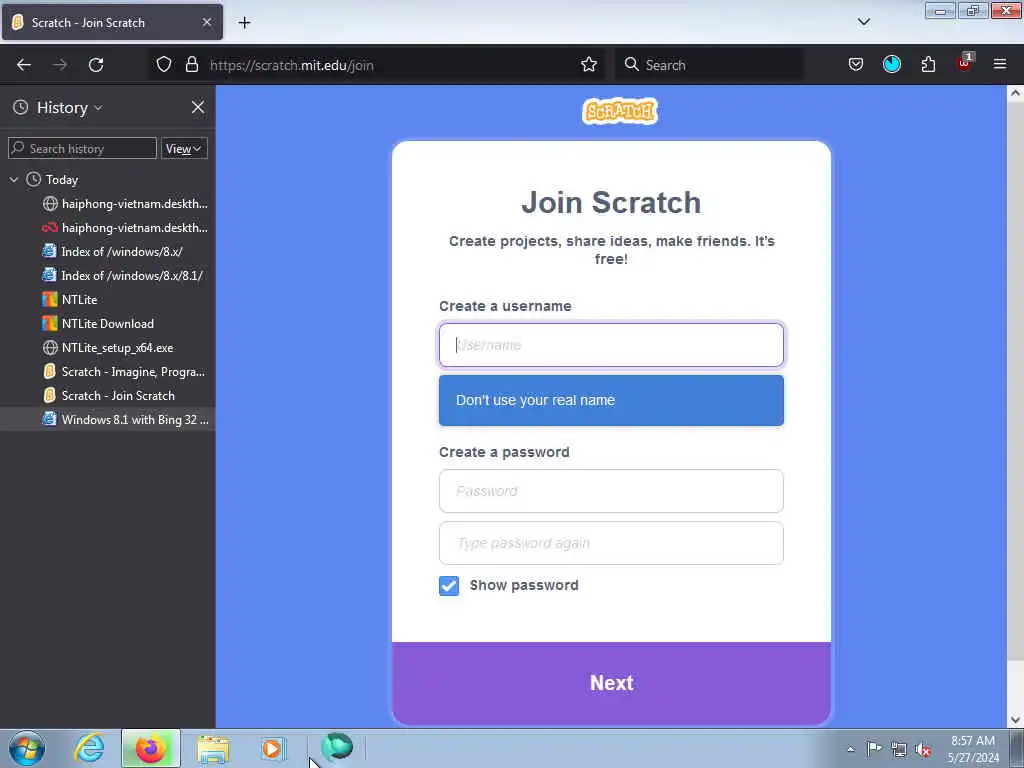Screen dimensions: 1024x768
Task: Click the Firefox taskbar icon
Action: (151, 748)
